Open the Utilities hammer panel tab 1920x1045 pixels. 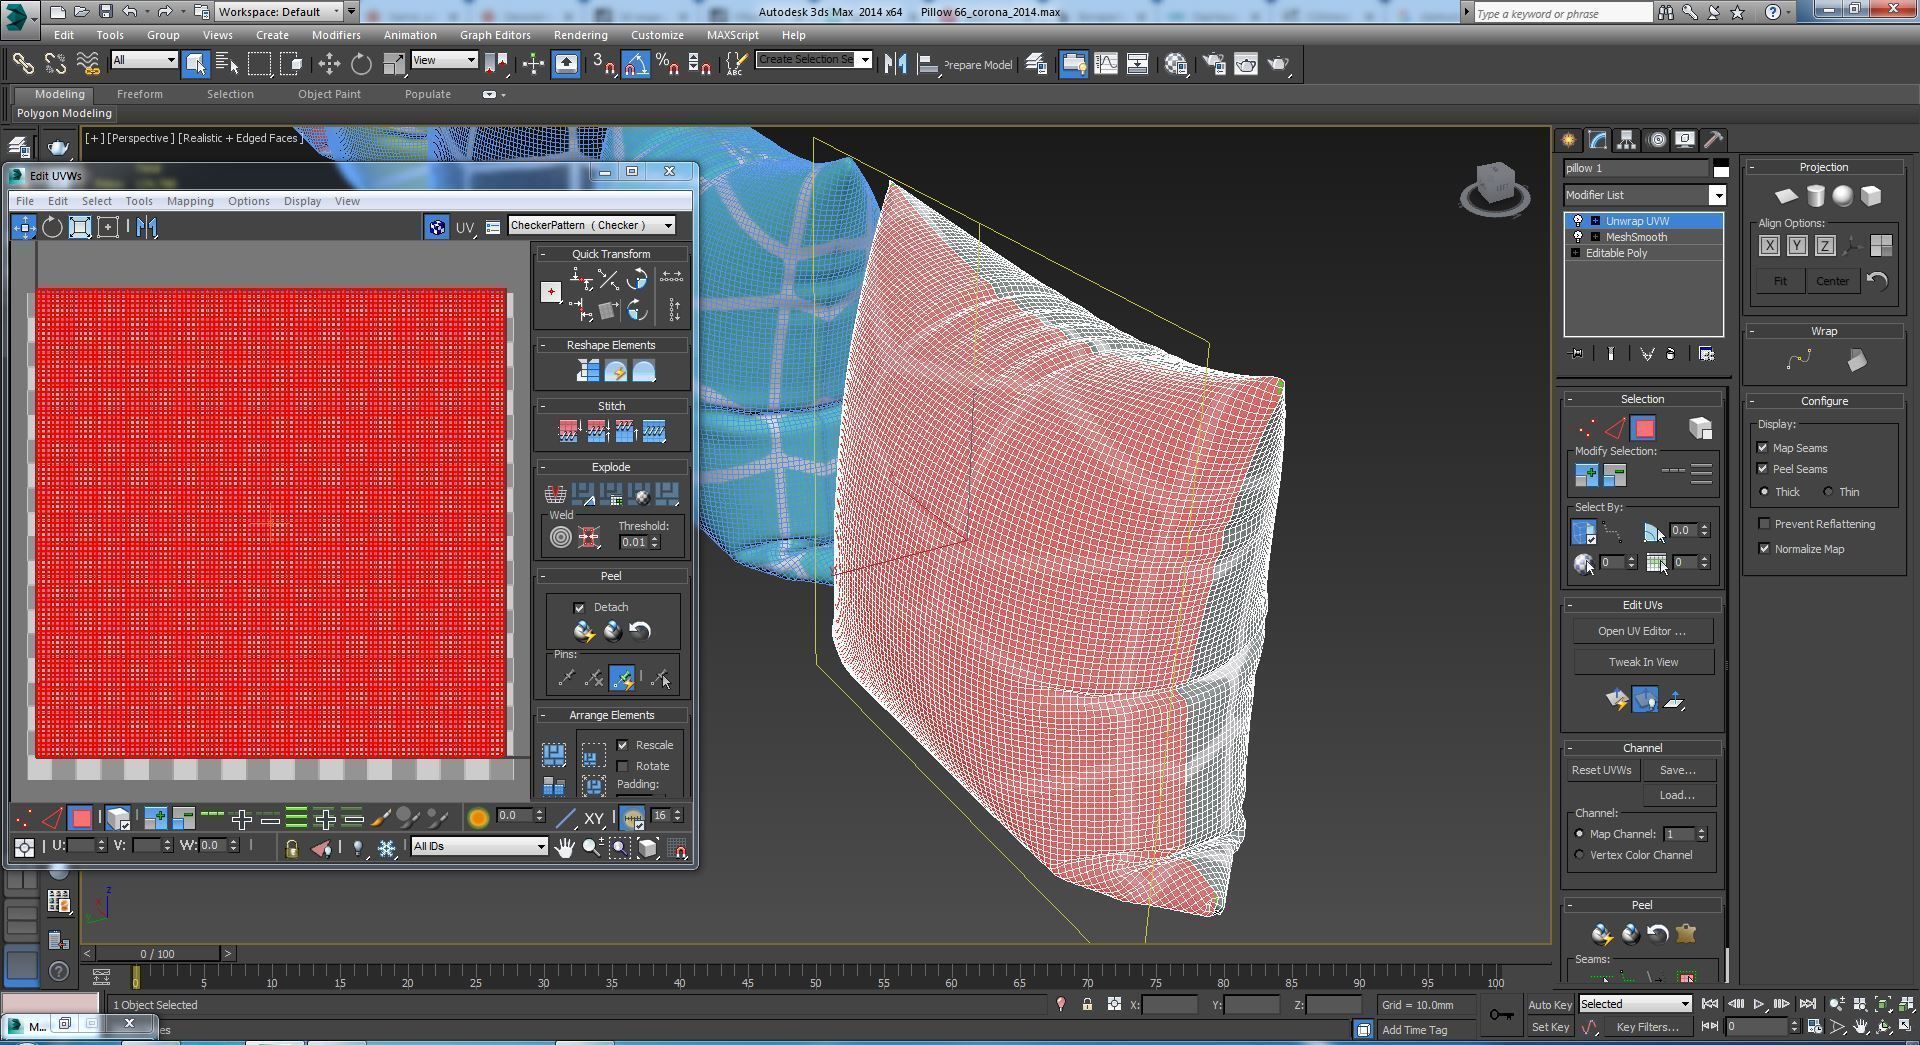(1714, 140)
